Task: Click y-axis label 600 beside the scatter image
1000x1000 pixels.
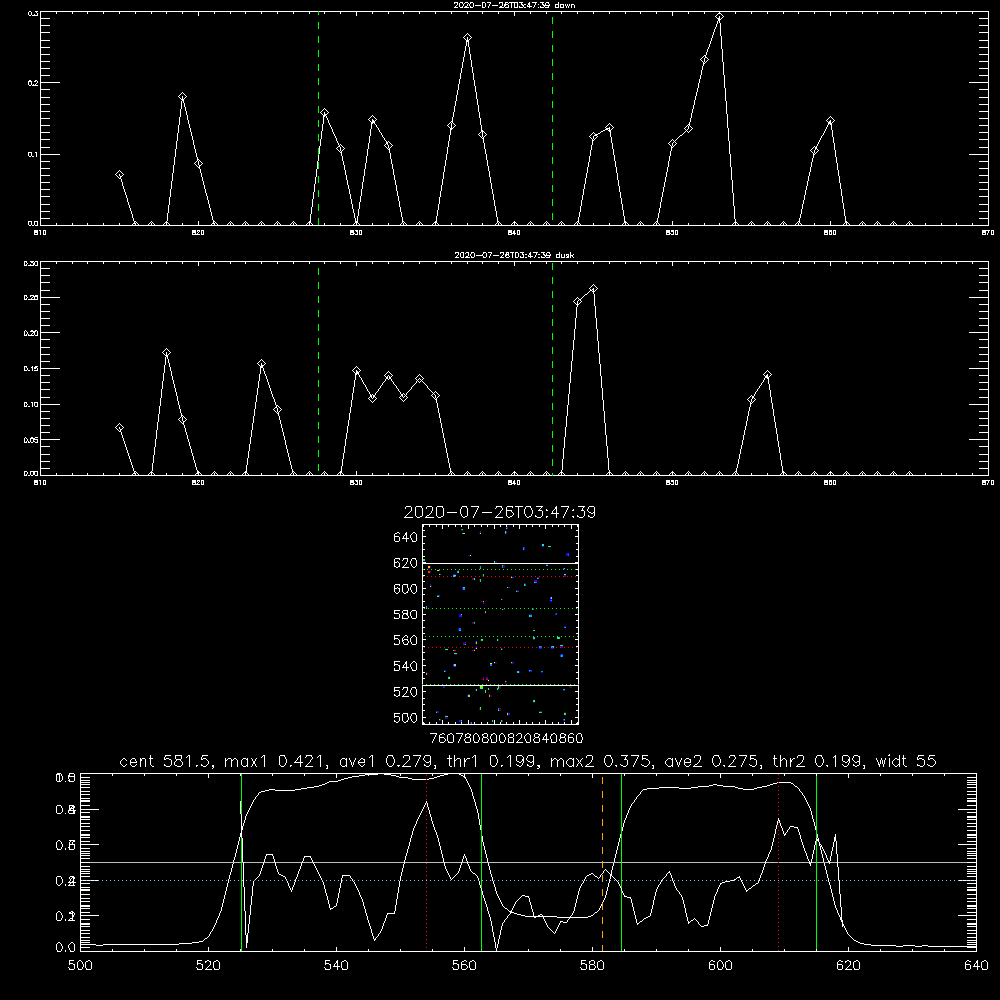Action: (406, 589)
